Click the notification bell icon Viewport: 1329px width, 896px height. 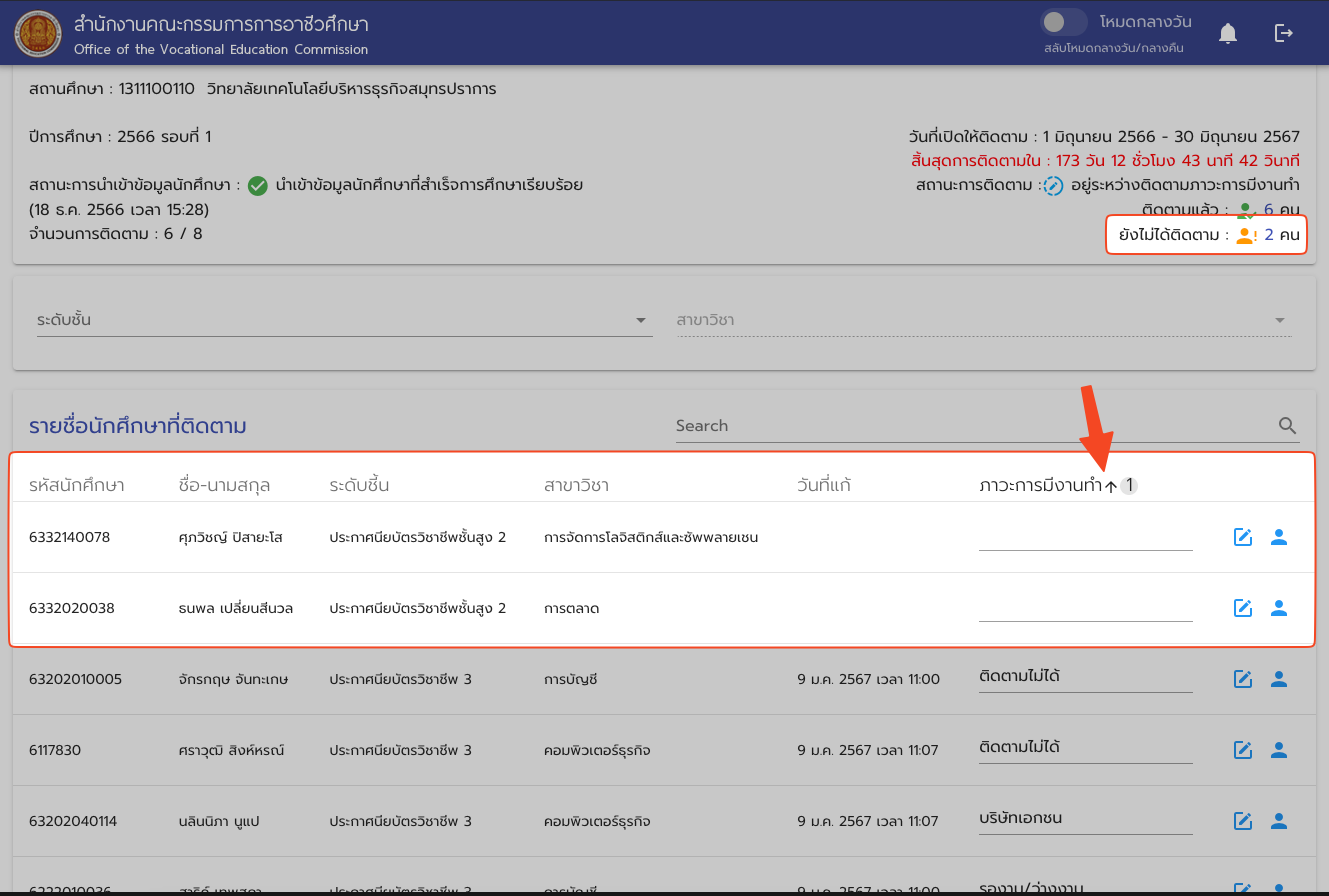[1228, 33]
